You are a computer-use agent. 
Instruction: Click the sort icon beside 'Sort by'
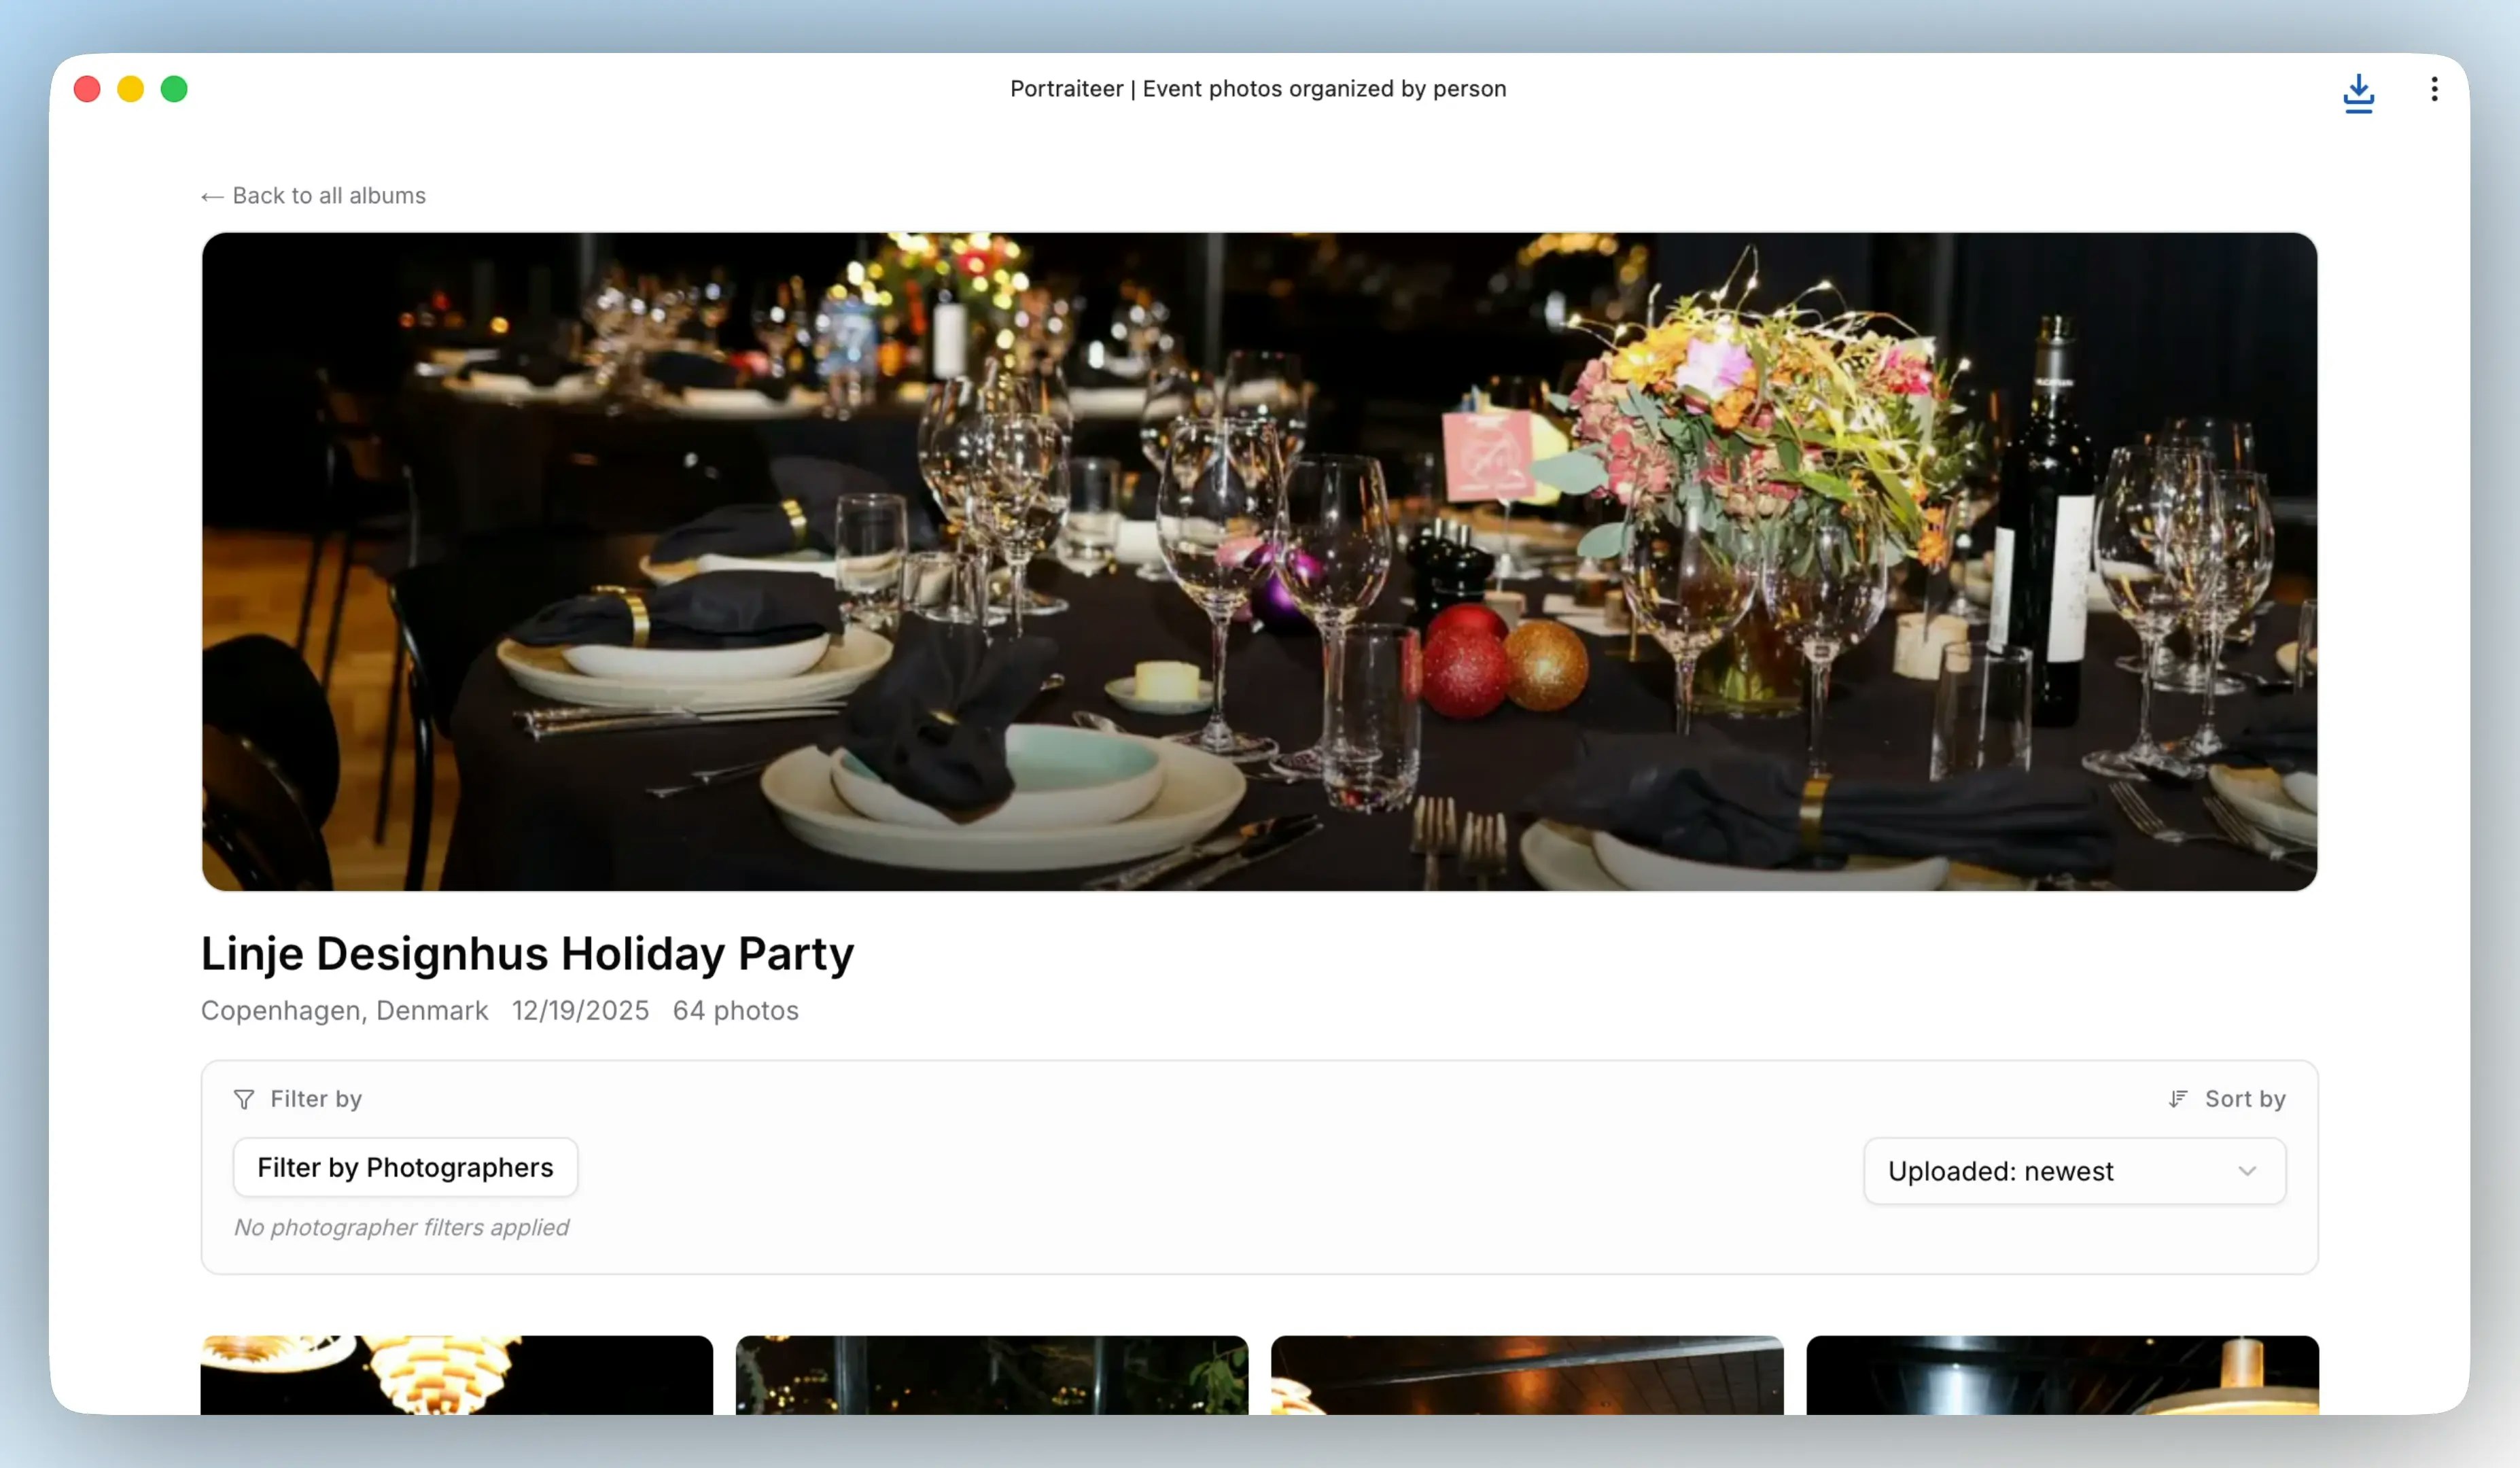(x=2177, y=1098)
